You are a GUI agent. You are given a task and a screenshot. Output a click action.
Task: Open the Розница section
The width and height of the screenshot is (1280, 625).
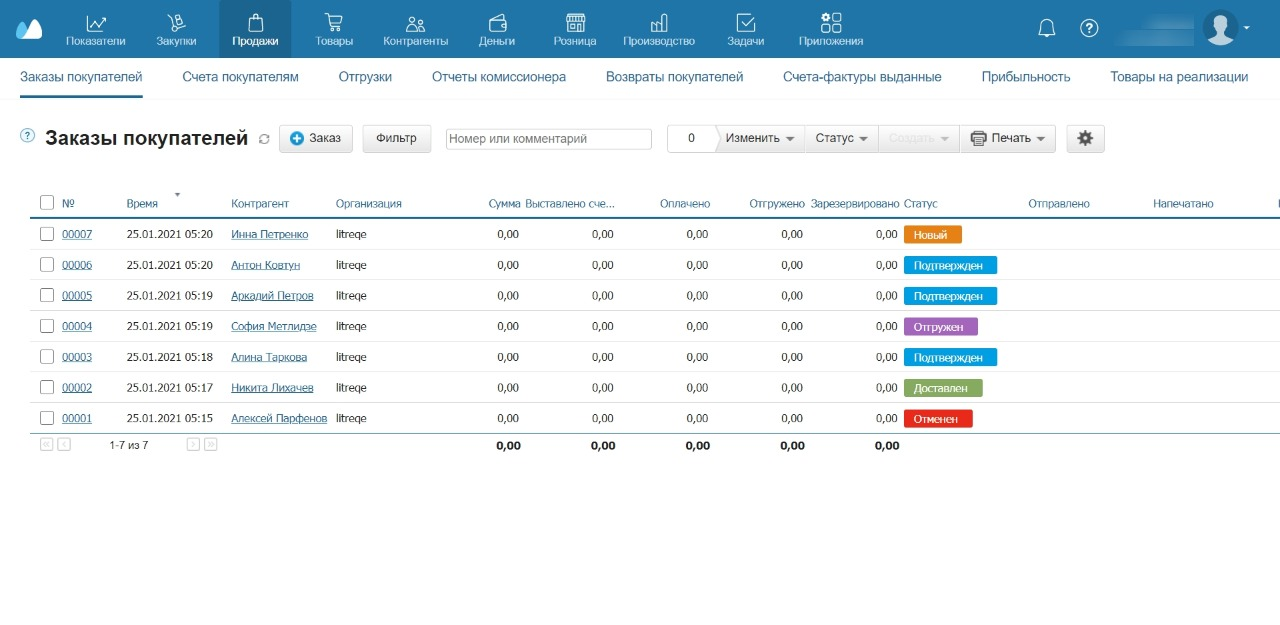click(575, 29)
